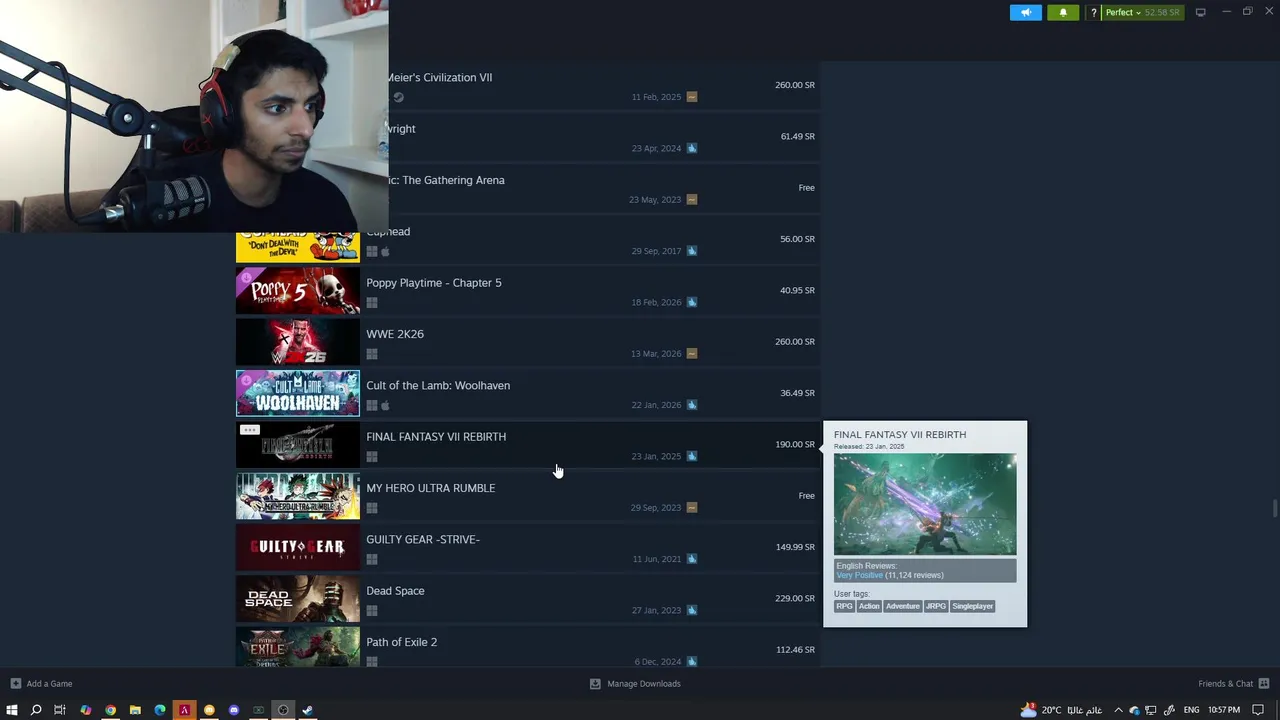The width and height of the screenshot is (1280, 720).
Task: Open OBS Studio from the taskbar
Action: click(x=283, y=710)
